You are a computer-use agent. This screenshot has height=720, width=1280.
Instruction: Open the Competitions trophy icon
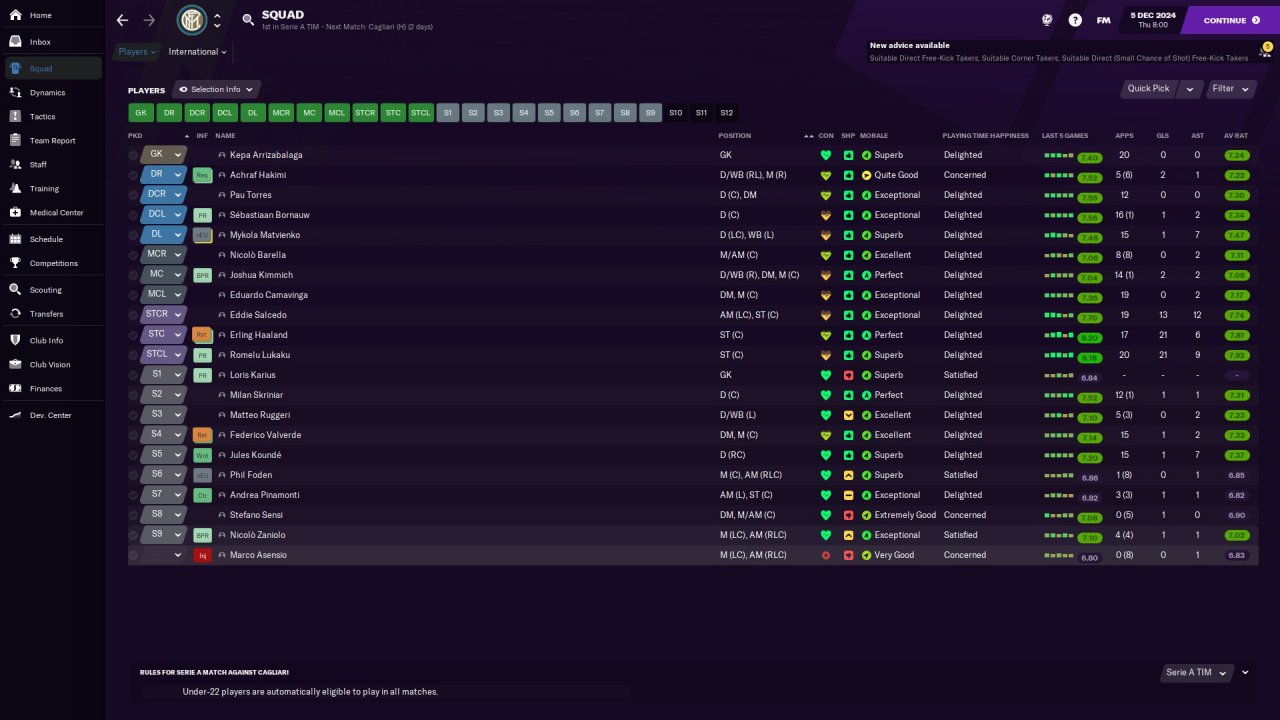15,263
